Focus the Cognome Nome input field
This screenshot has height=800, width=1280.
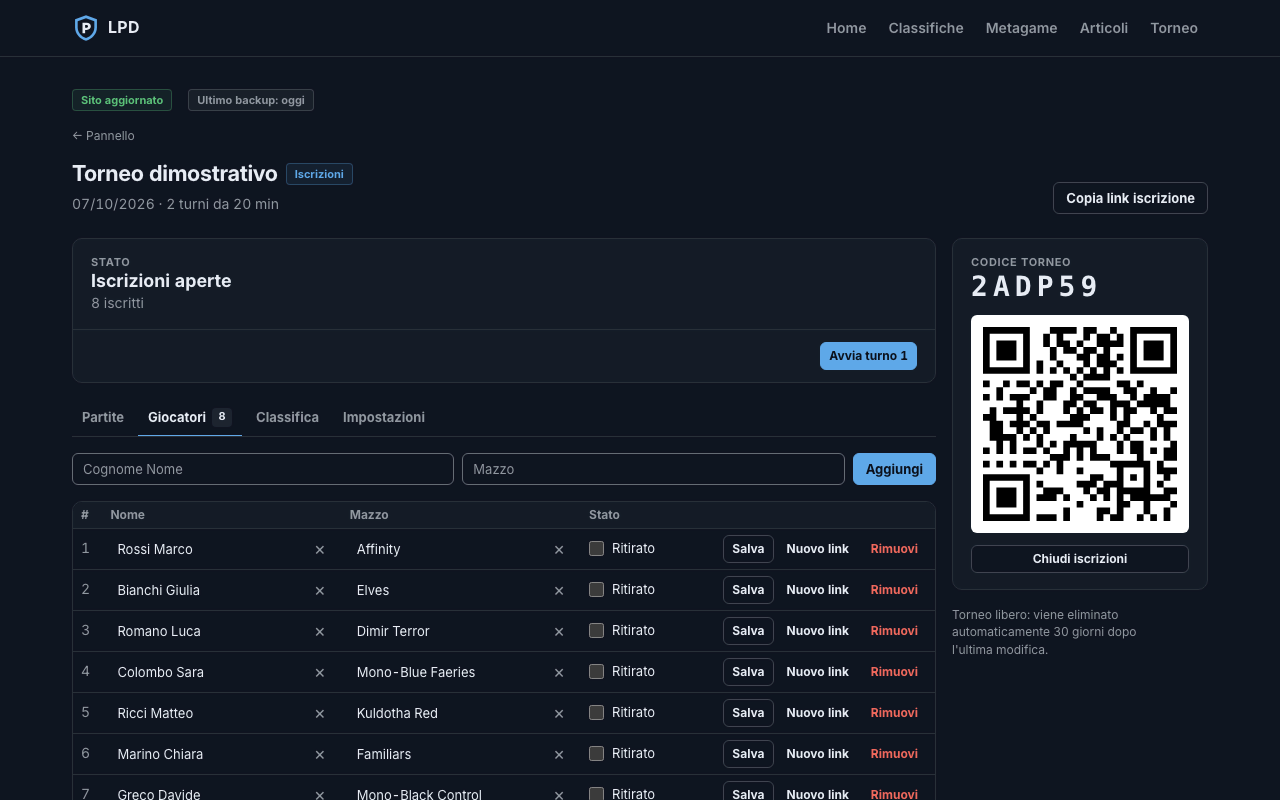click(263, 469)
